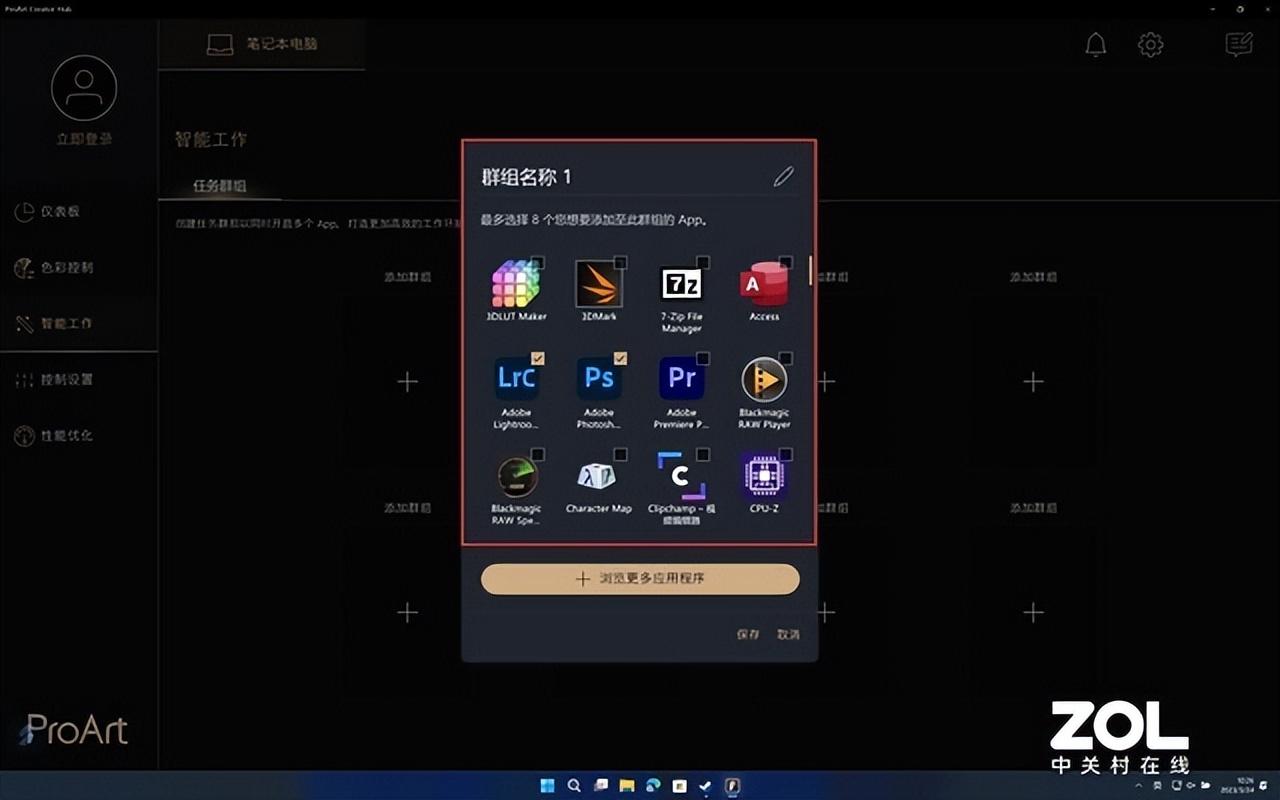Edit group name with pencil icon
Screen dimensions: 1280x800
[x=783, y=176]
